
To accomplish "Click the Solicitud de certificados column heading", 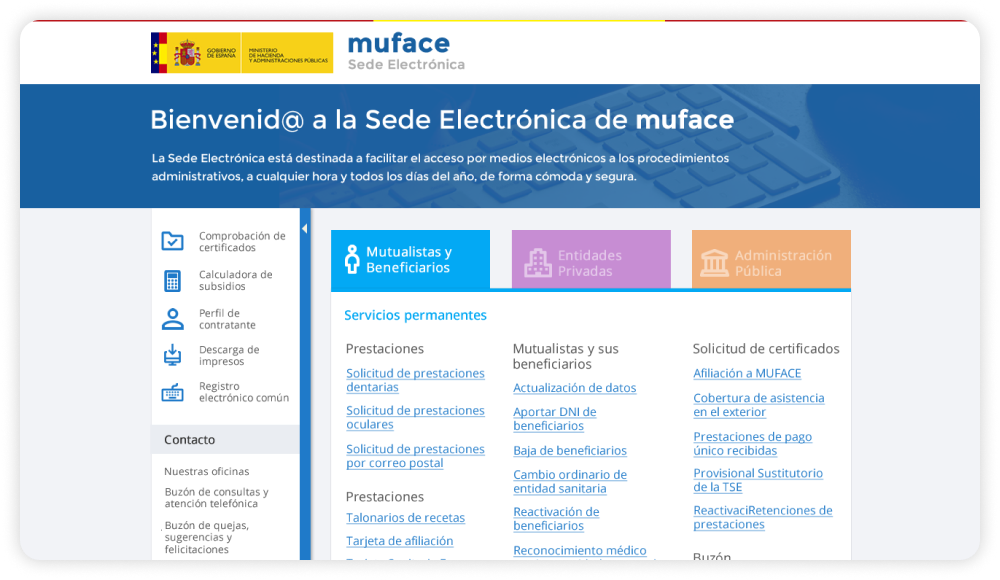I will click(x=766, y=349).
